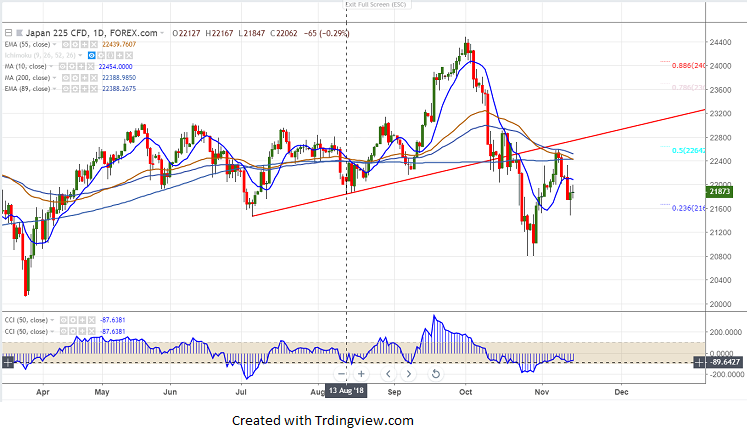Open the EMA (89, close) dropdown arrow

pyautogui.click(x=54, y=89)
